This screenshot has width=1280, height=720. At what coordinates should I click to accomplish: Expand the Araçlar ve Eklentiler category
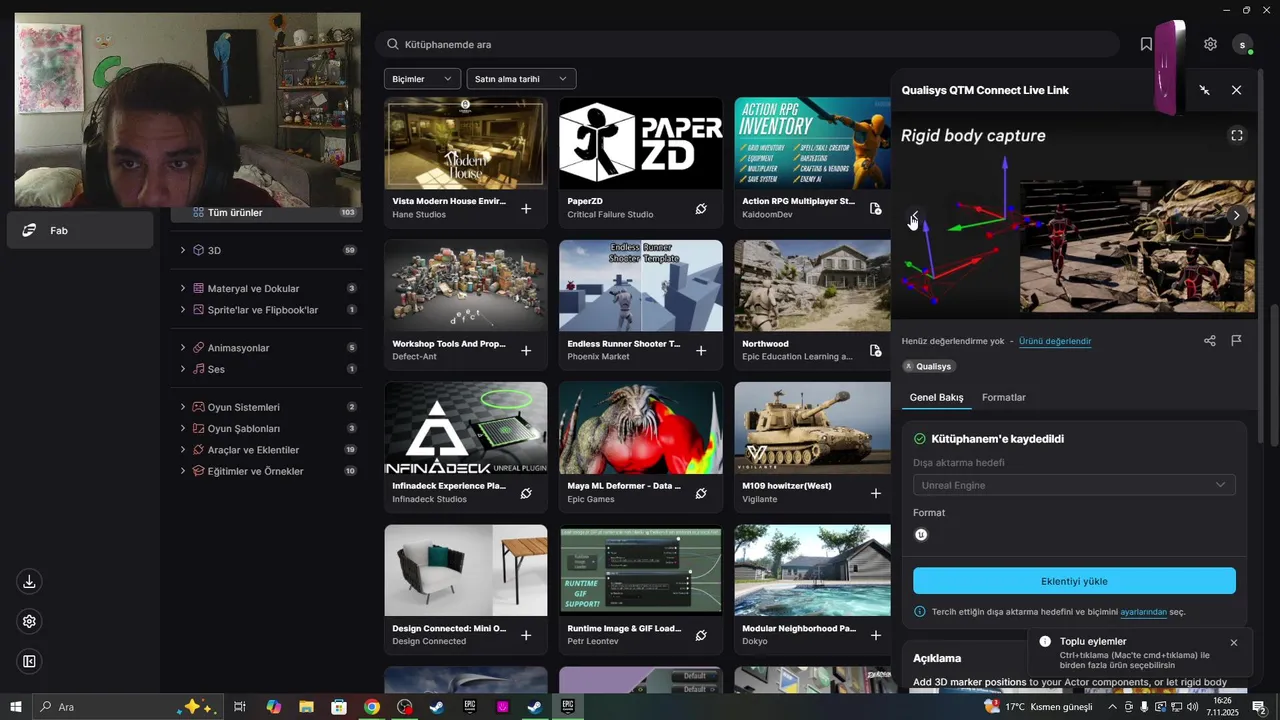coord(183,450)
